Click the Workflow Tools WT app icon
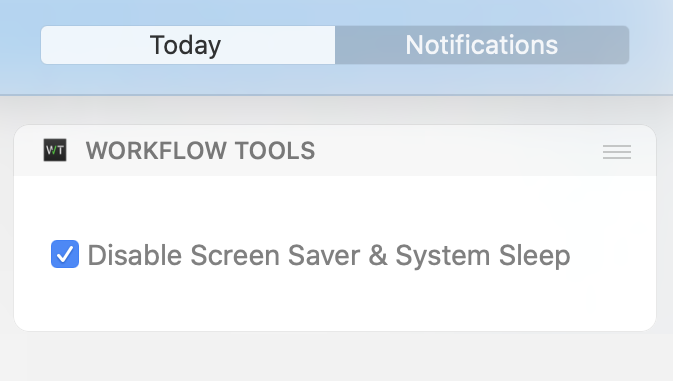 (55, 150)
